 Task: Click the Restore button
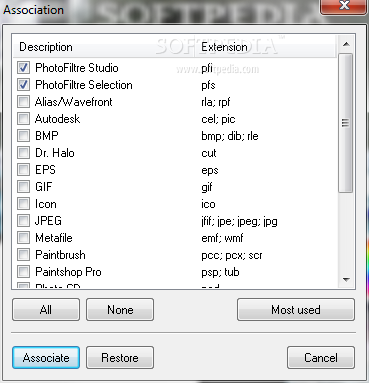pyautogui.click(x=120, y=358)
